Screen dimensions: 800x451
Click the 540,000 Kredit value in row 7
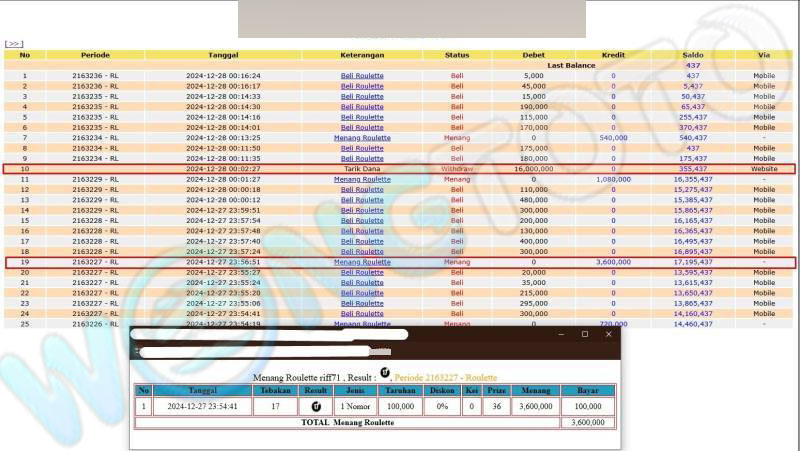(x=612, y=137)
